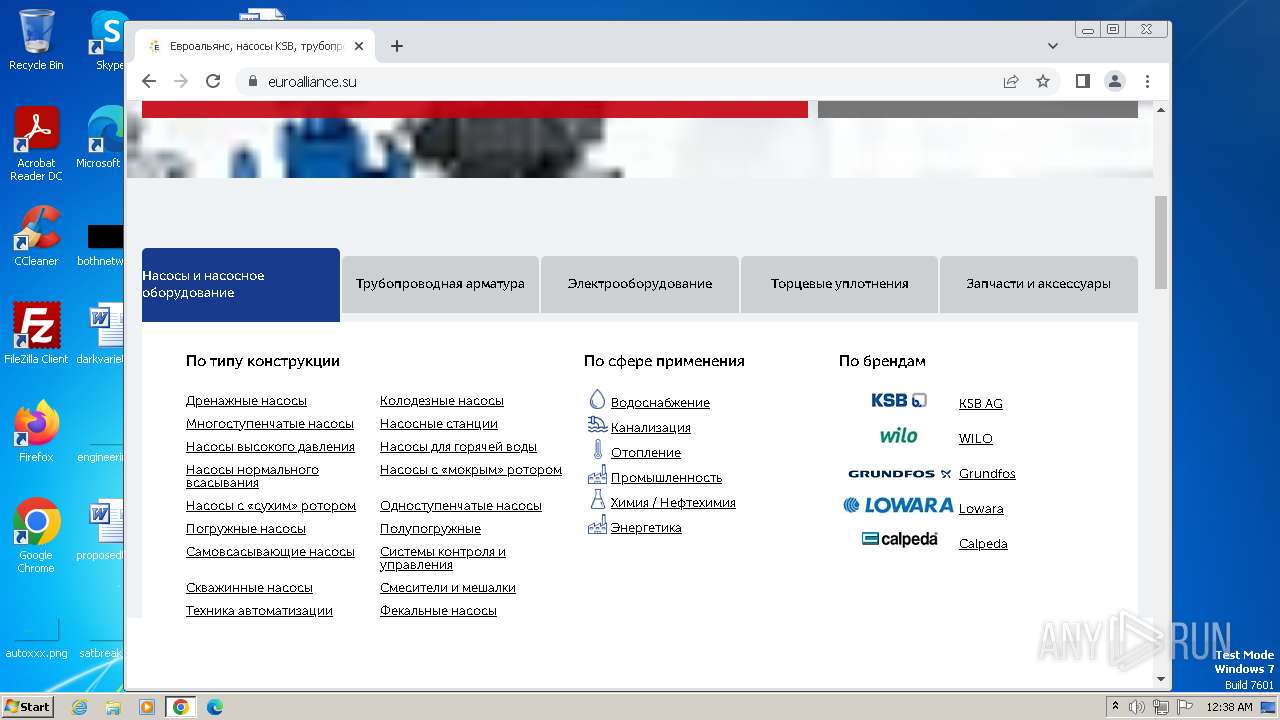Click the system tray volume icon
Screen dimensions: 1280x720
[1137, 707]
